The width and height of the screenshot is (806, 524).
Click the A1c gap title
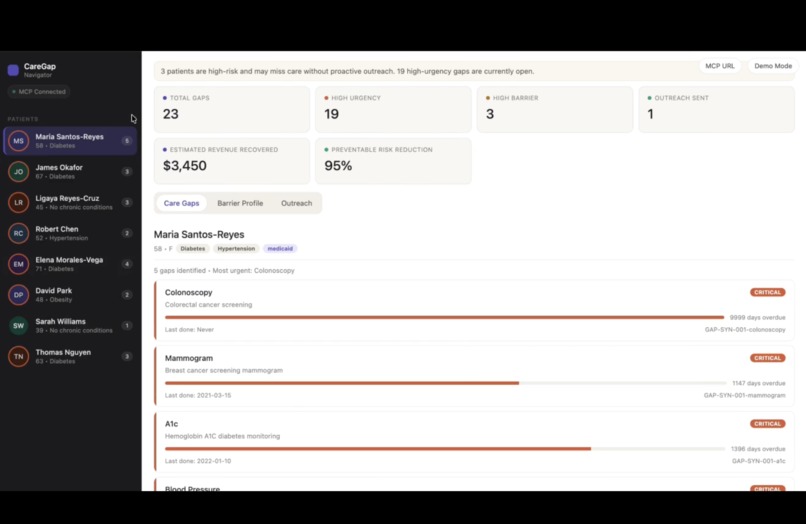[171, 424]
